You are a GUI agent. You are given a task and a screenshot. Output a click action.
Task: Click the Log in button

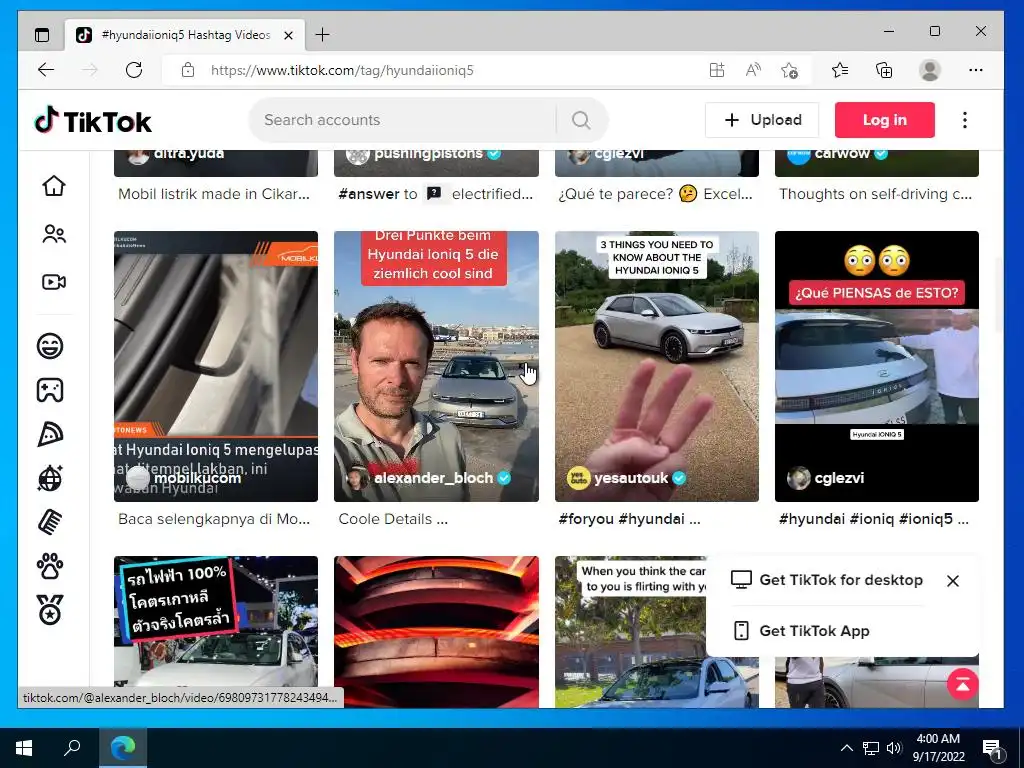(885, 120)
